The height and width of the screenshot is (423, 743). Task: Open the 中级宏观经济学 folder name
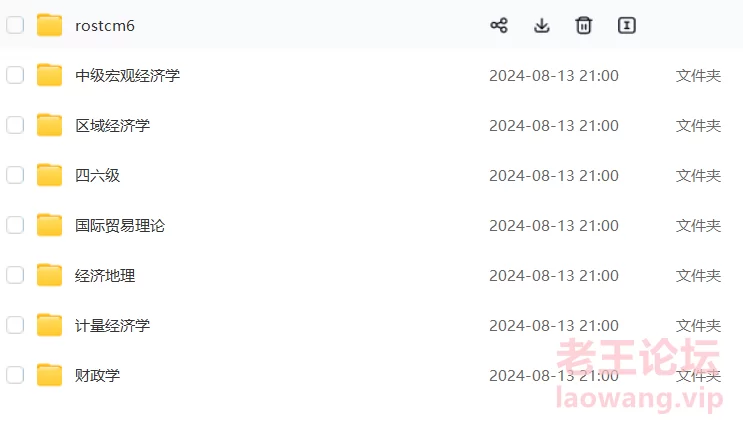tap(127, 75)
